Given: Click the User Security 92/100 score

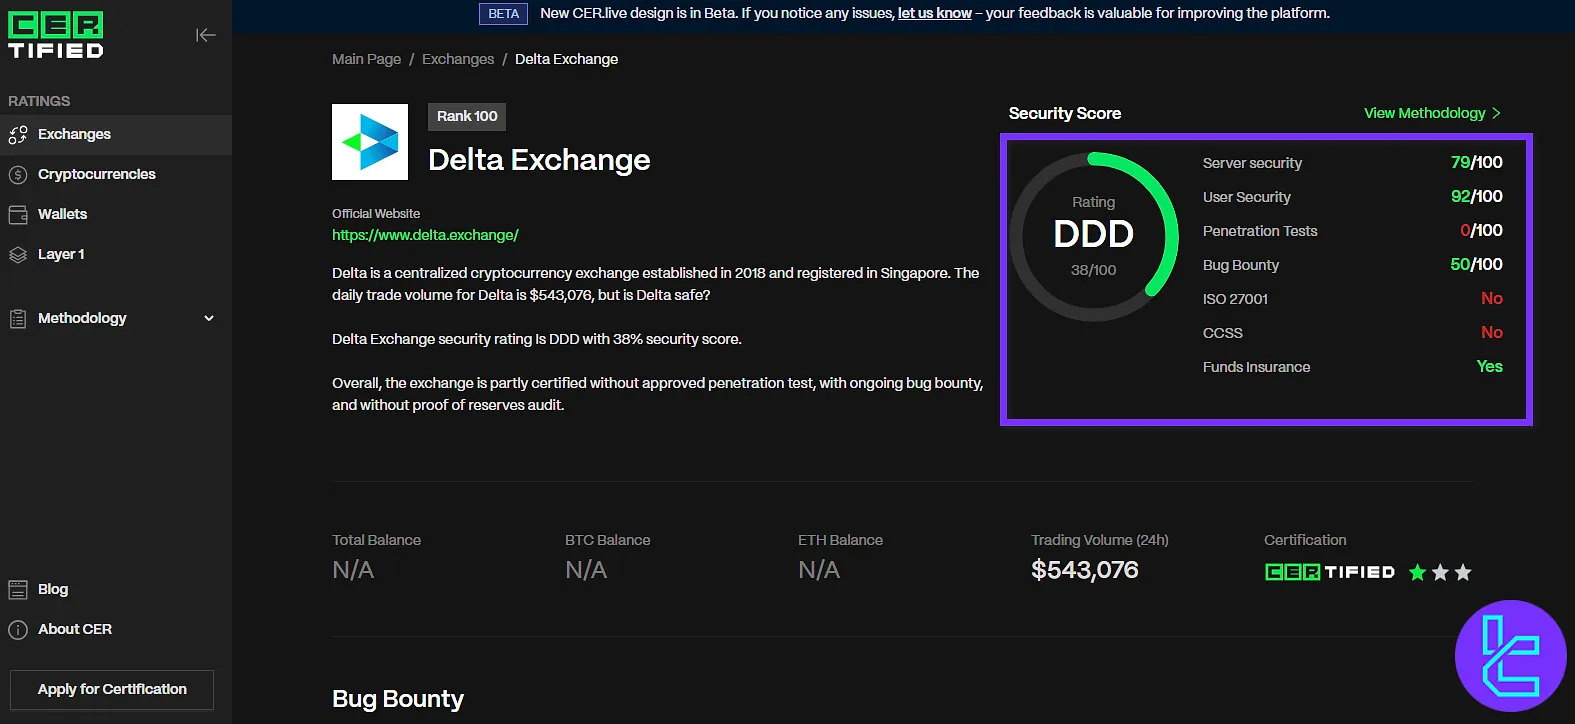Looking at the screenshot, I should (1476, 197).
